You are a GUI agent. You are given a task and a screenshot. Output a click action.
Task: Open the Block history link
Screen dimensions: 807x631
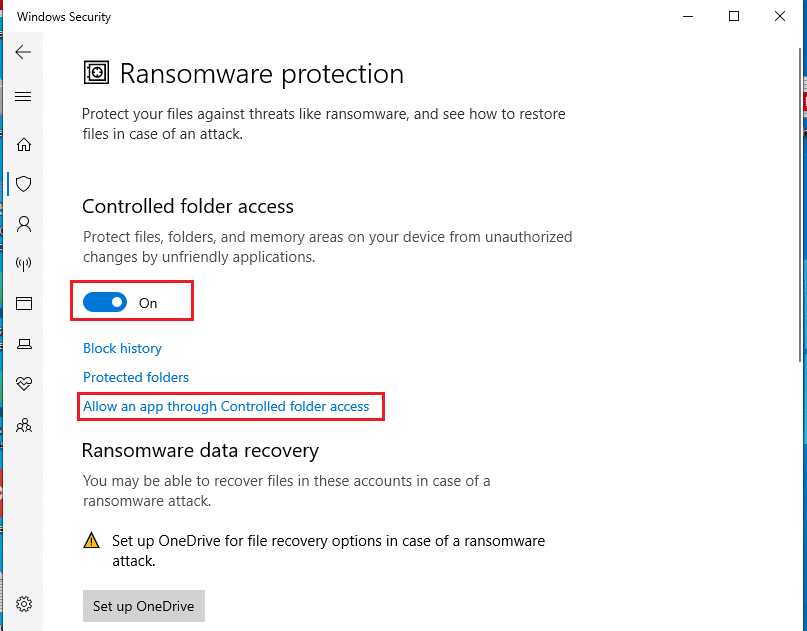coord(122,348)
